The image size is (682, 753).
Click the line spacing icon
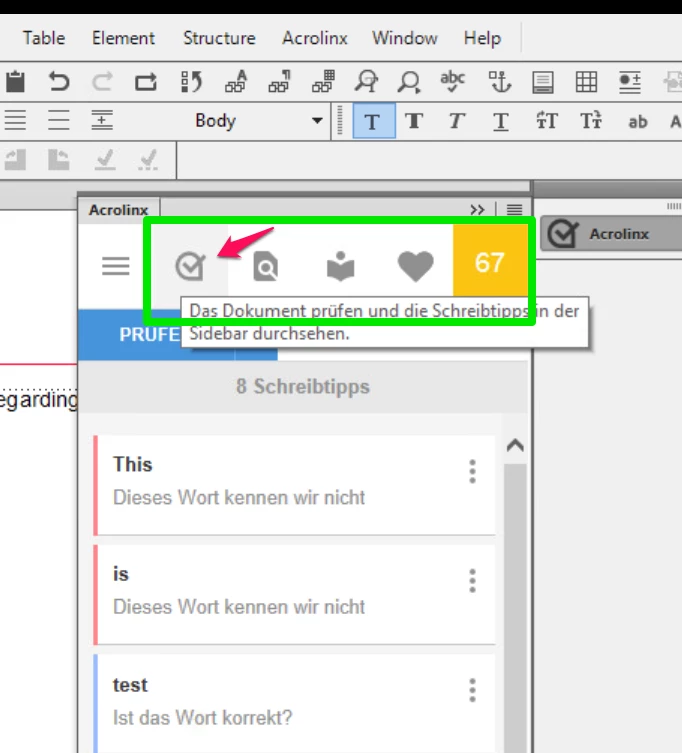[59, 120]
